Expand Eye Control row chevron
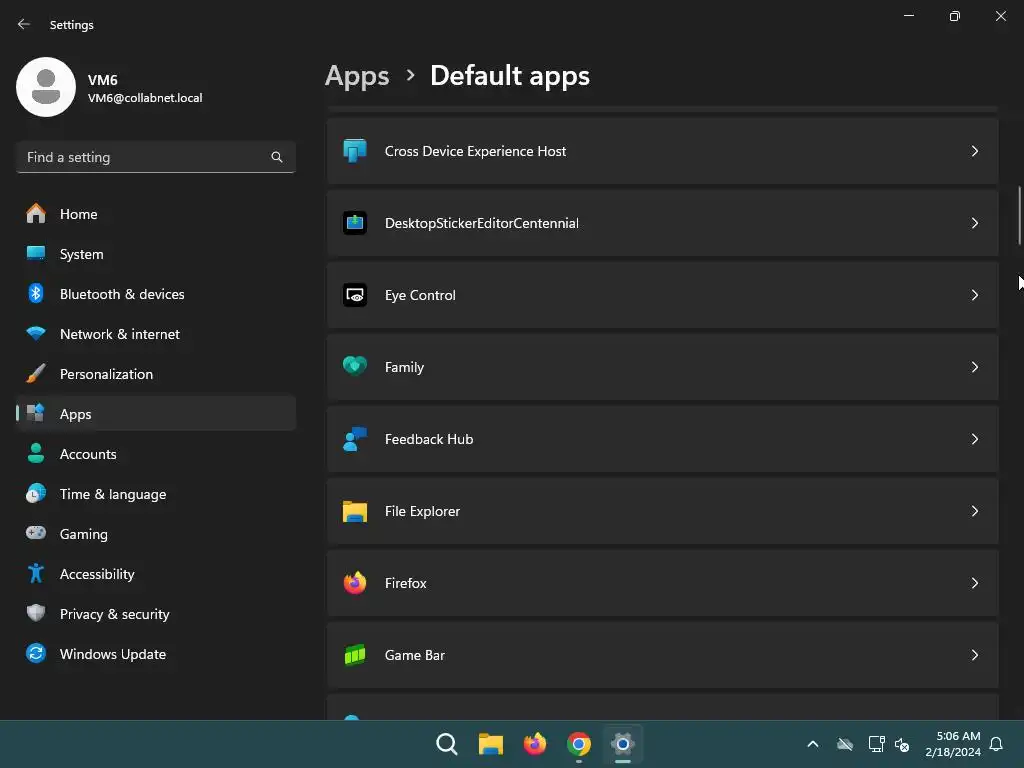 (974, 295)
